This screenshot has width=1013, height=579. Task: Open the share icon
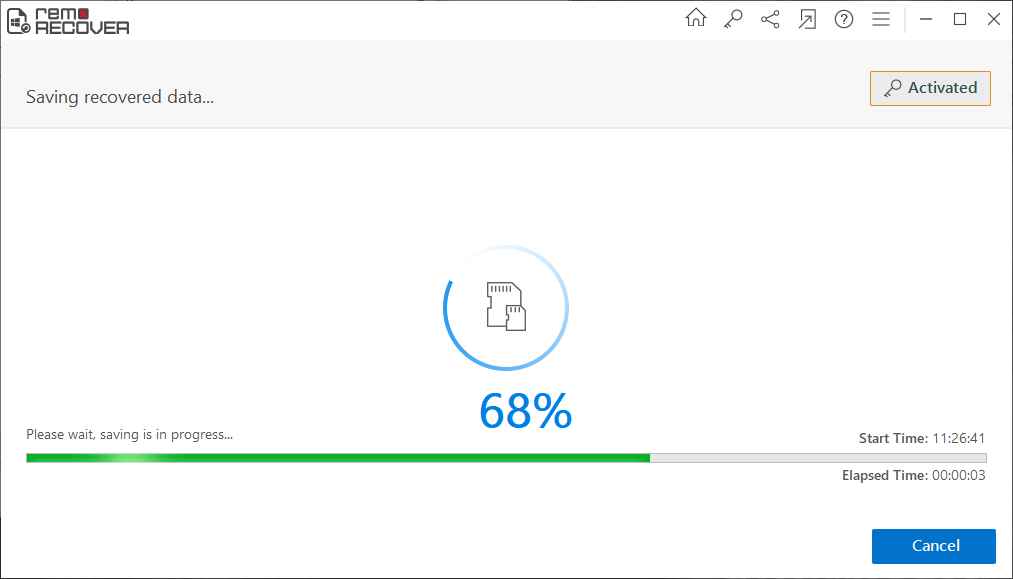click(770, 19)
